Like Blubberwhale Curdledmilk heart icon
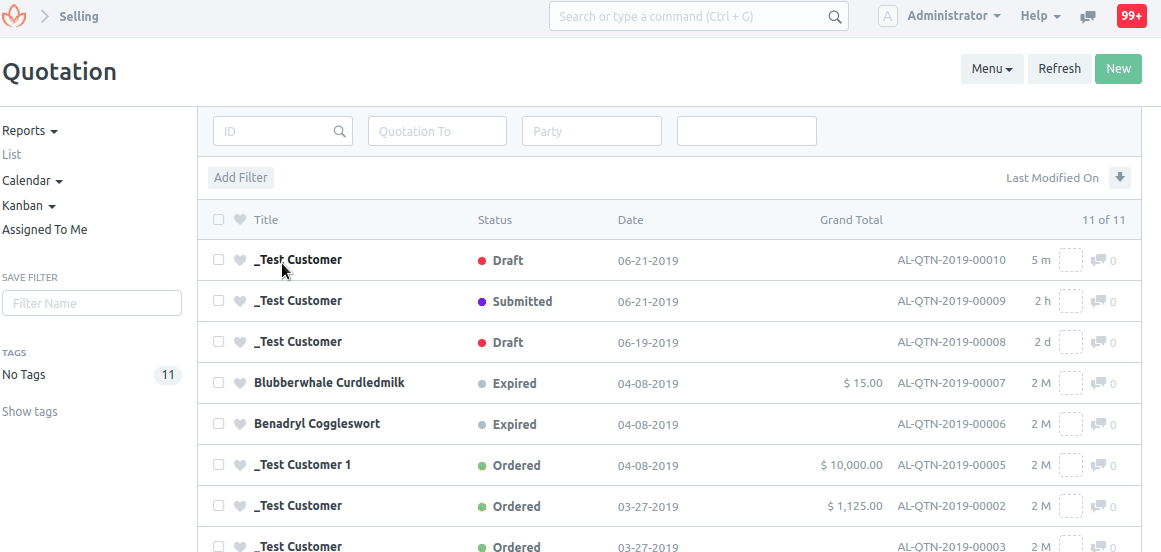Image resolution: width=1161 pixels, height=552 pixels. [239, 383]
